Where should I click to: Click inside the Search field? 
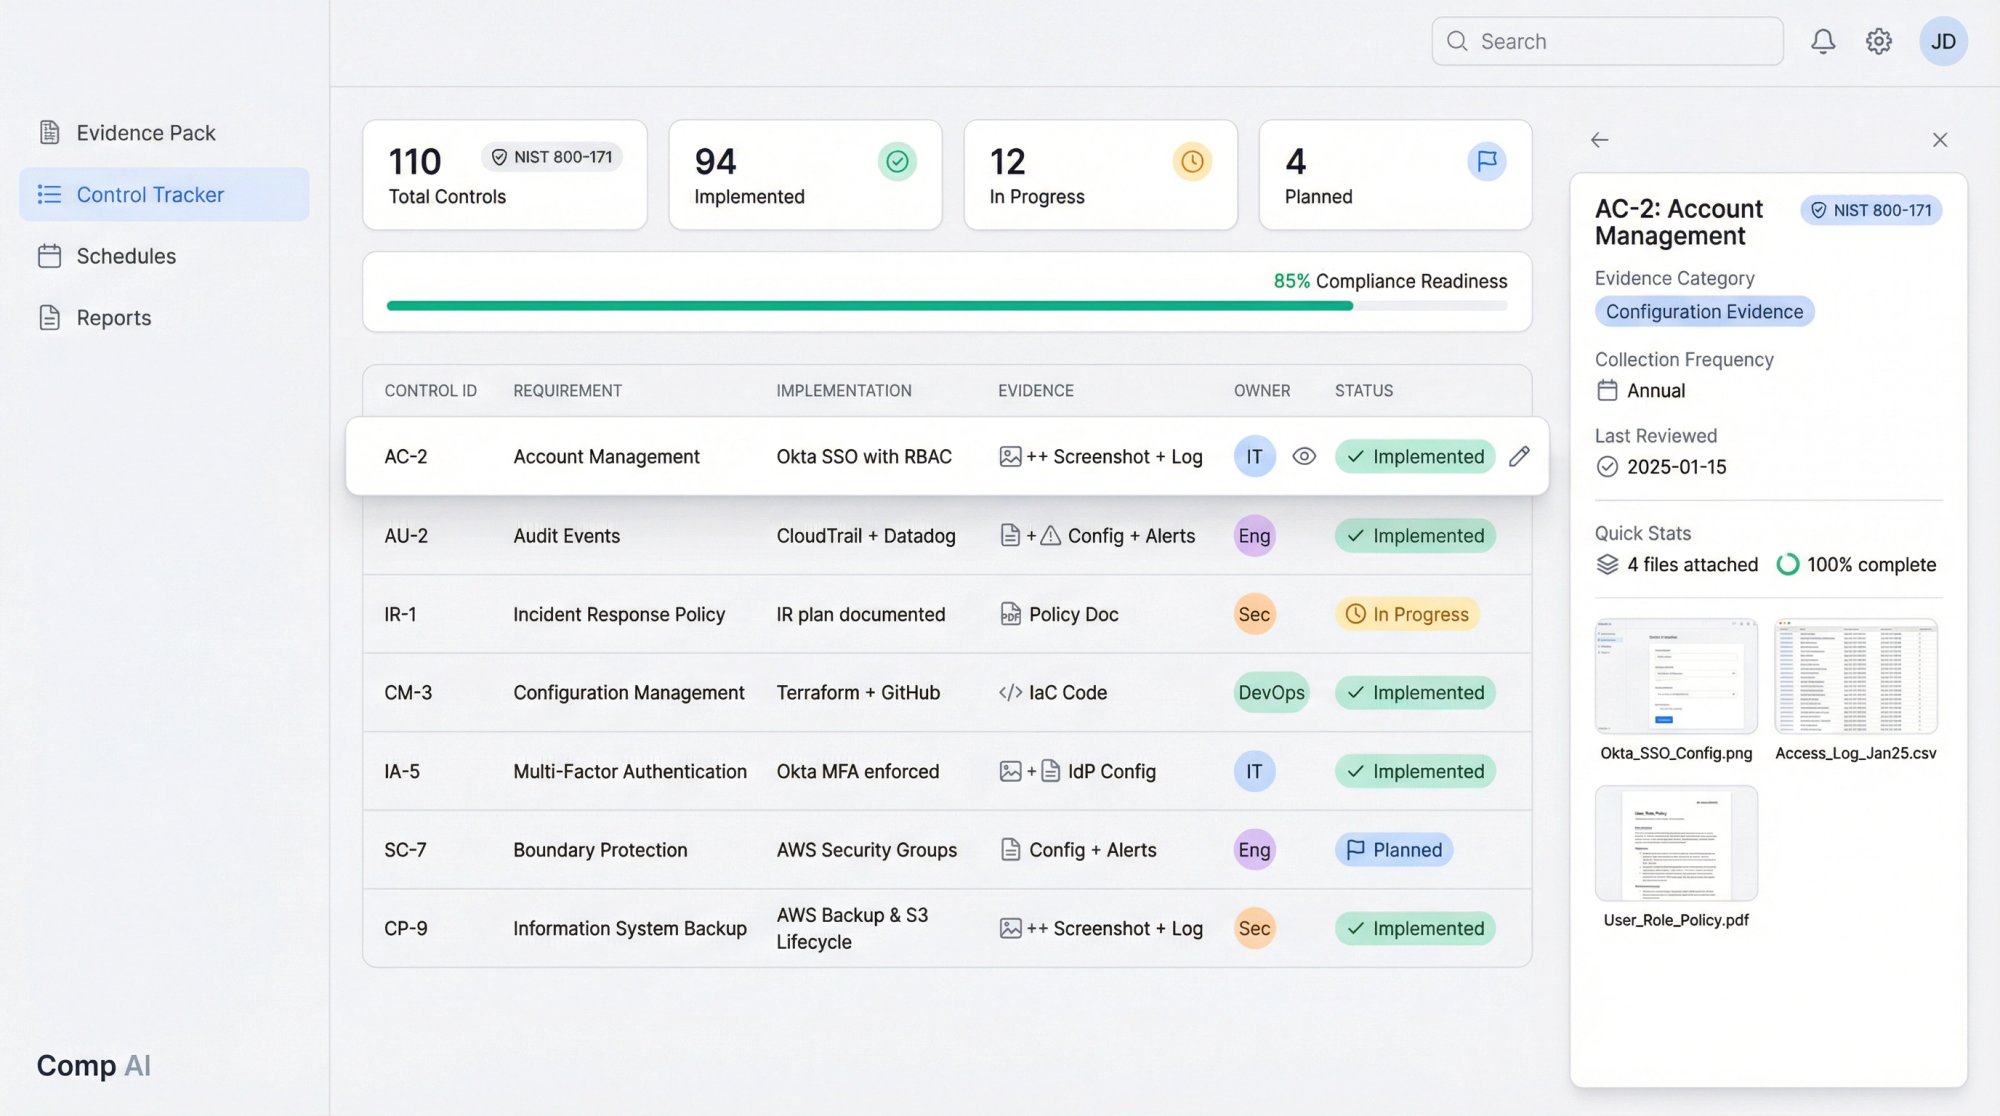tap(1606, 41)
